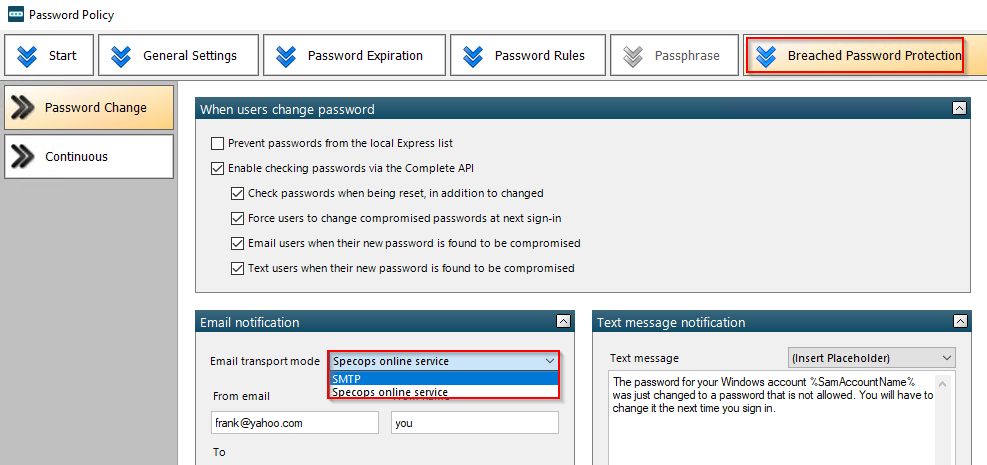Click the greyed Passphrase chevron icon
The height and width of the screenshot is (465, 987).
click(633, 55)
